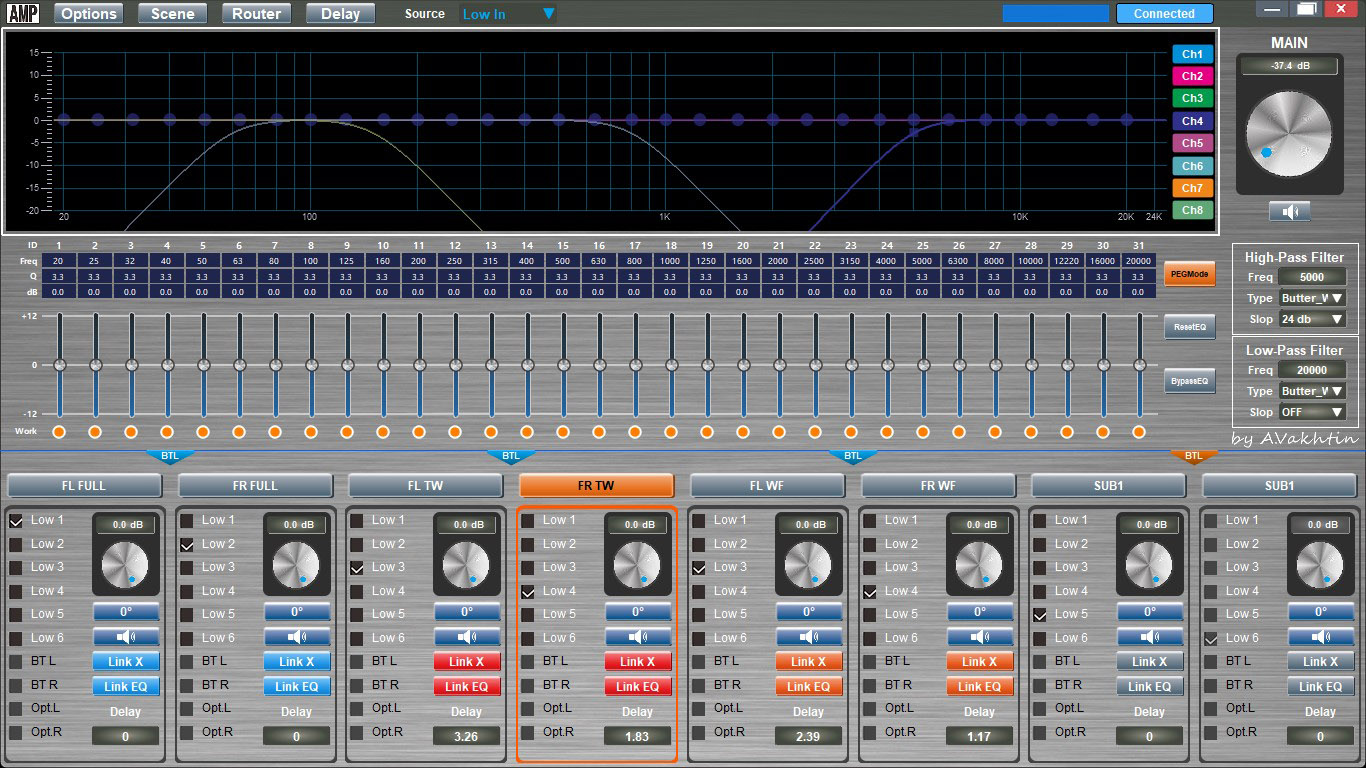Open the Router menu
Viewport: 1366px width, 768px height.
(256, 14)
